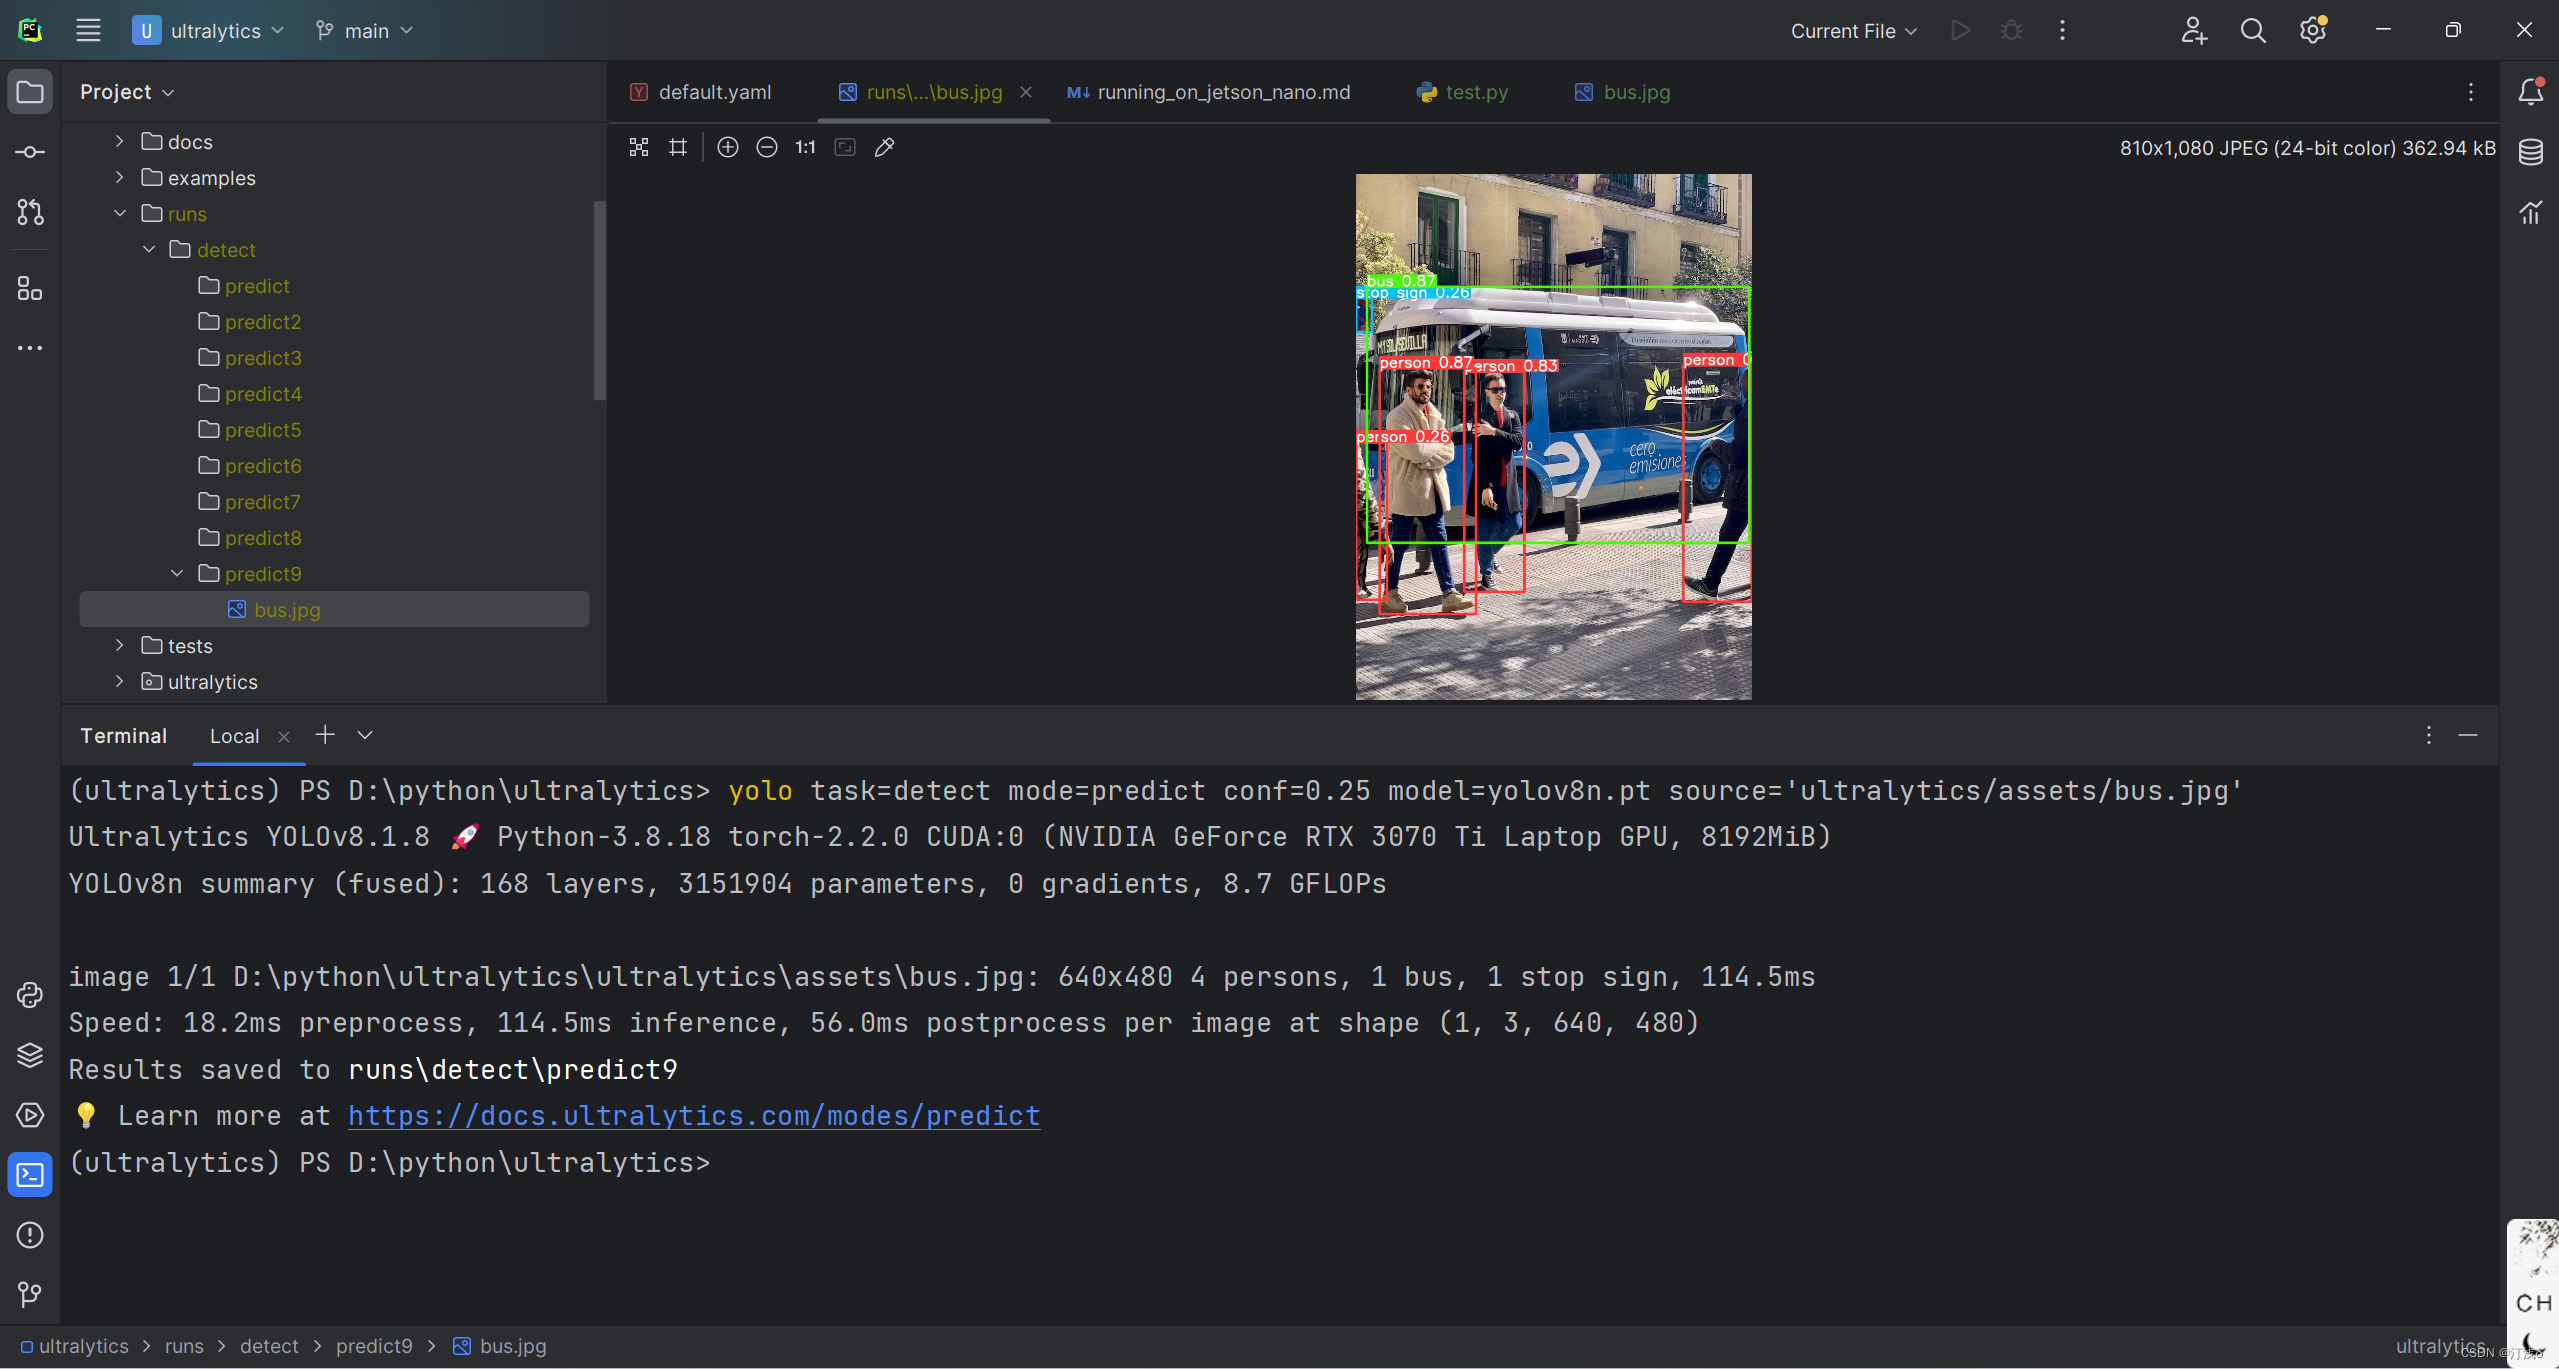The height and width of the screenshot is (1369, 2559).
Task: Zoom out of the displayed image
Action: click(x=767, y=147)
